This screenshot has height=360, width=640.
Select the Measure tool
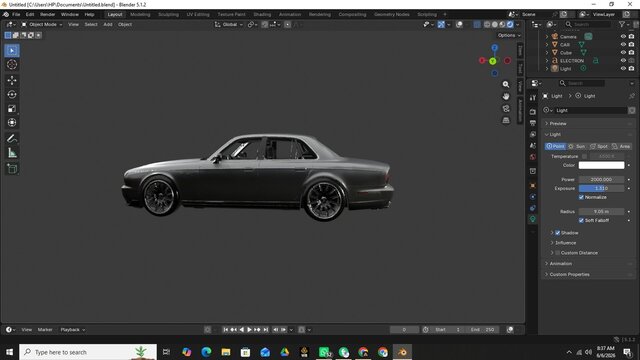12,153
